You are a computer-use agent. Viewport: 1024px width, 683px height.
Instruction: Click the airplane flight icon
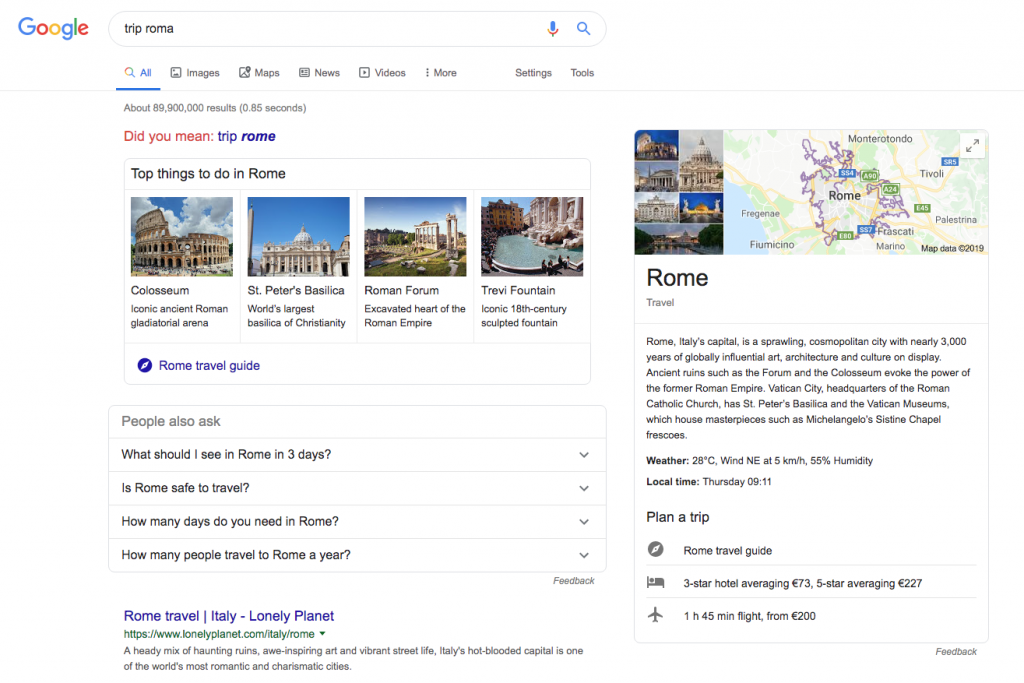tap(656, 615)
